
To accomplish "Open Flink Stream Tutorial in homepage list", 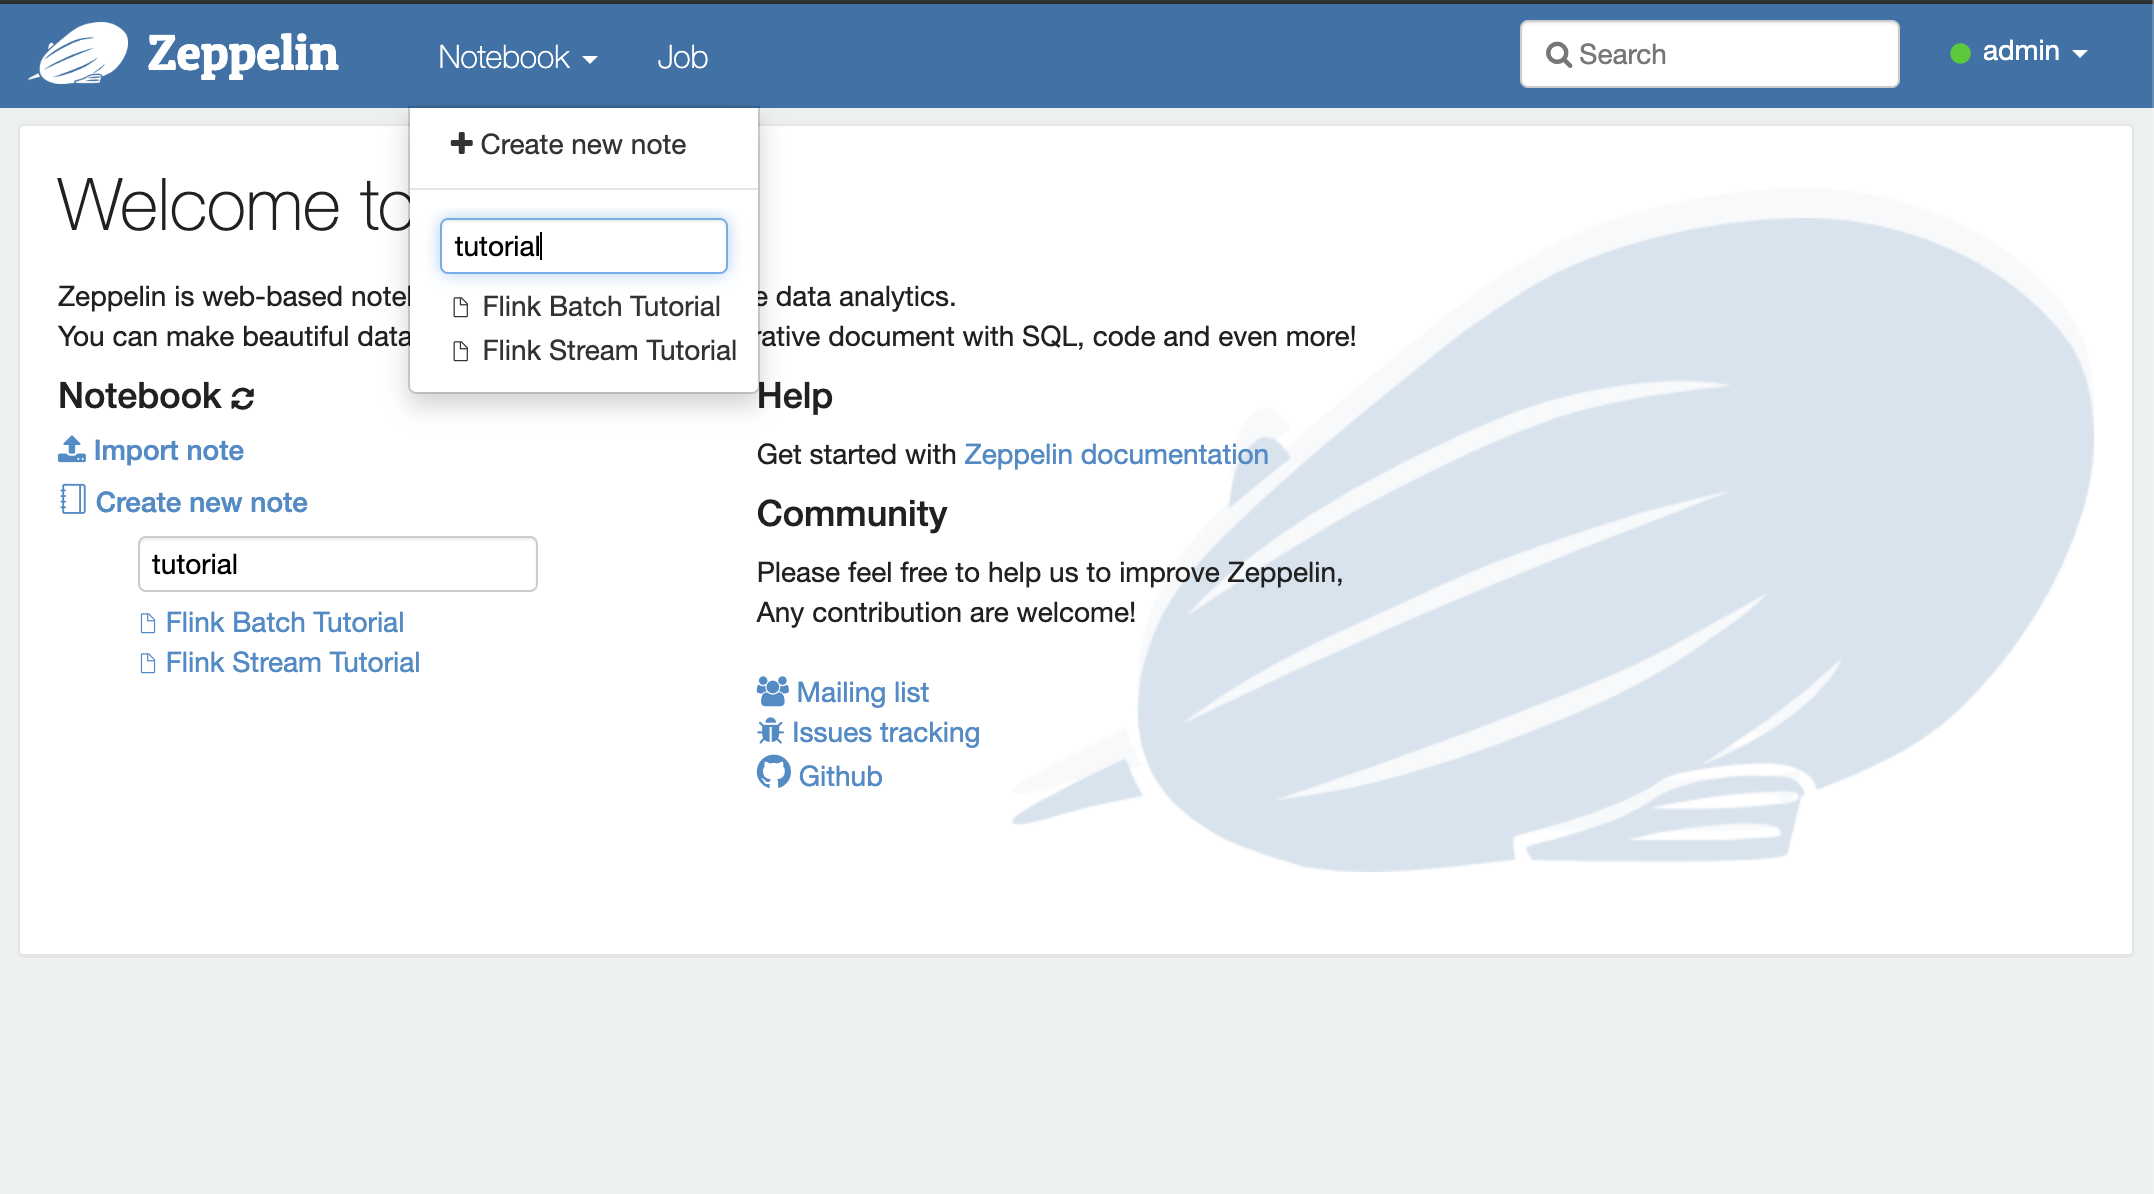I will (x=293, y=662).
